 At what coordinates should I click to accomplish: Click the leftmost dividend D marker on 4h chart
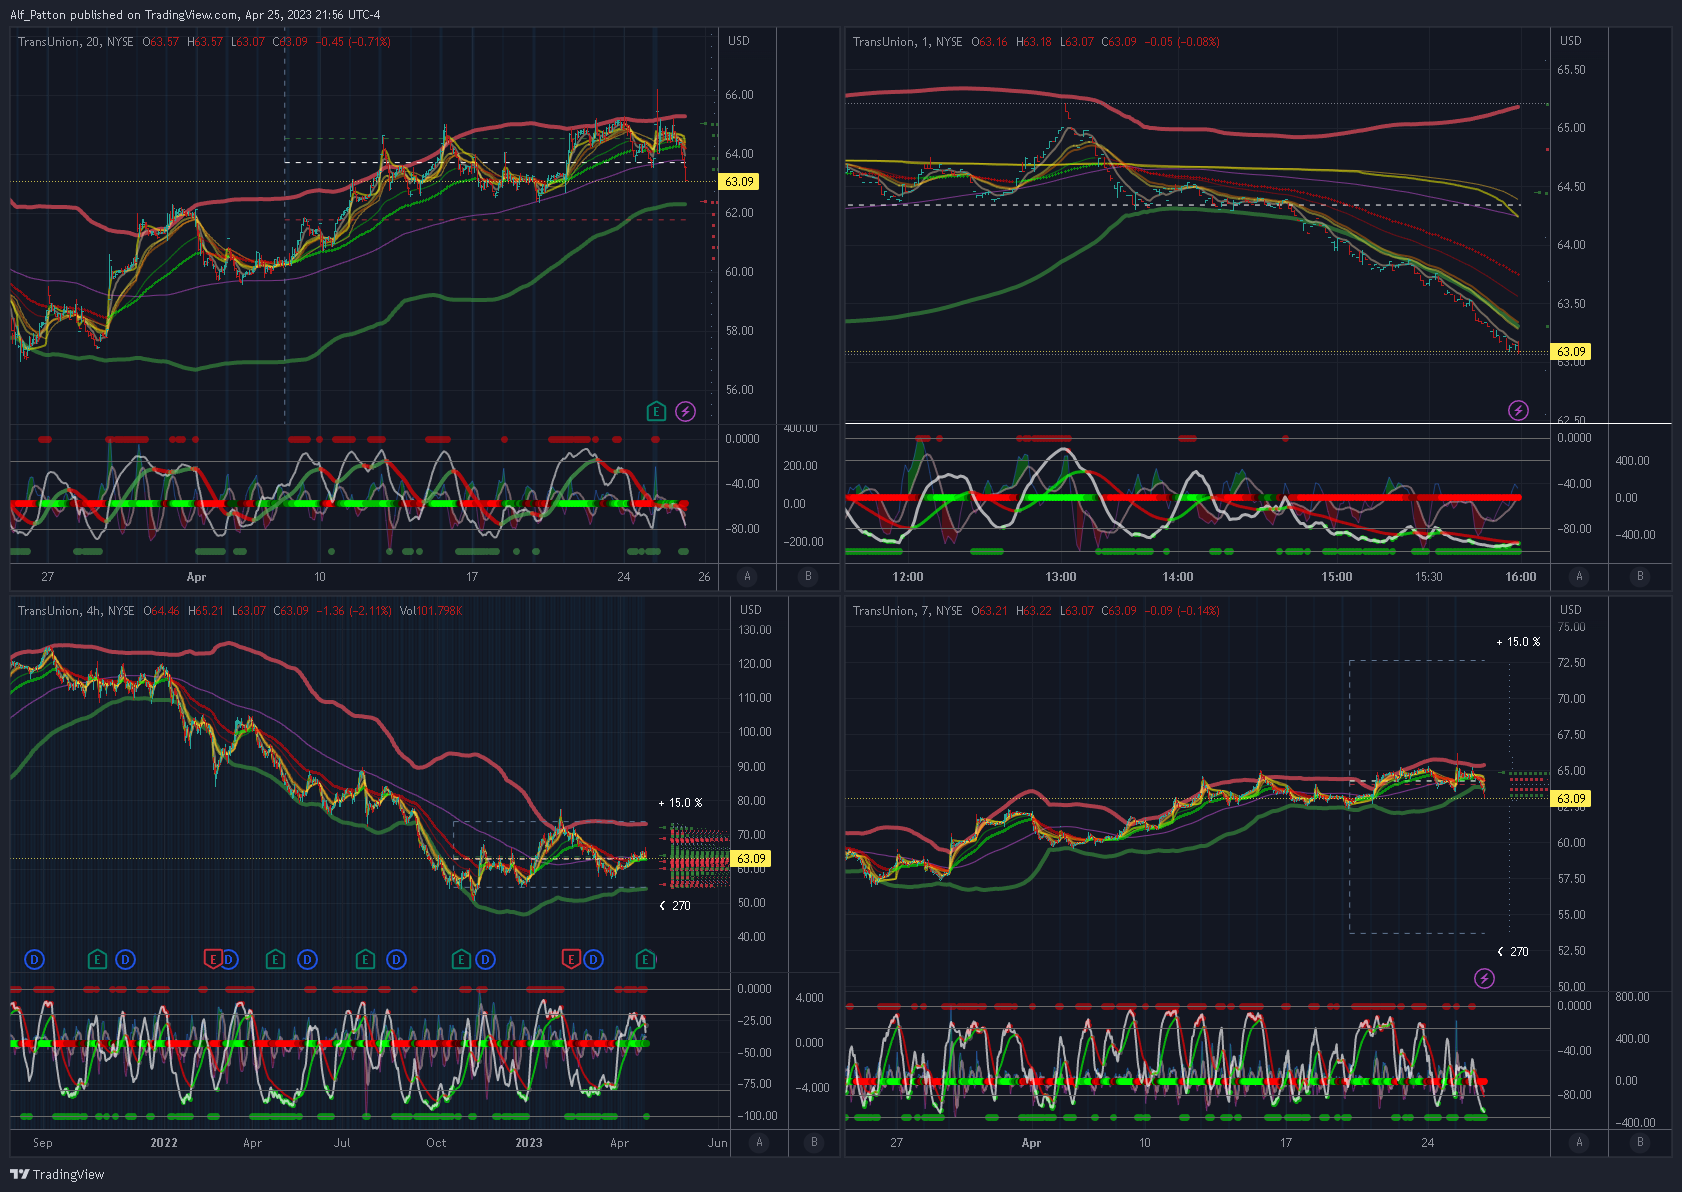34,960
